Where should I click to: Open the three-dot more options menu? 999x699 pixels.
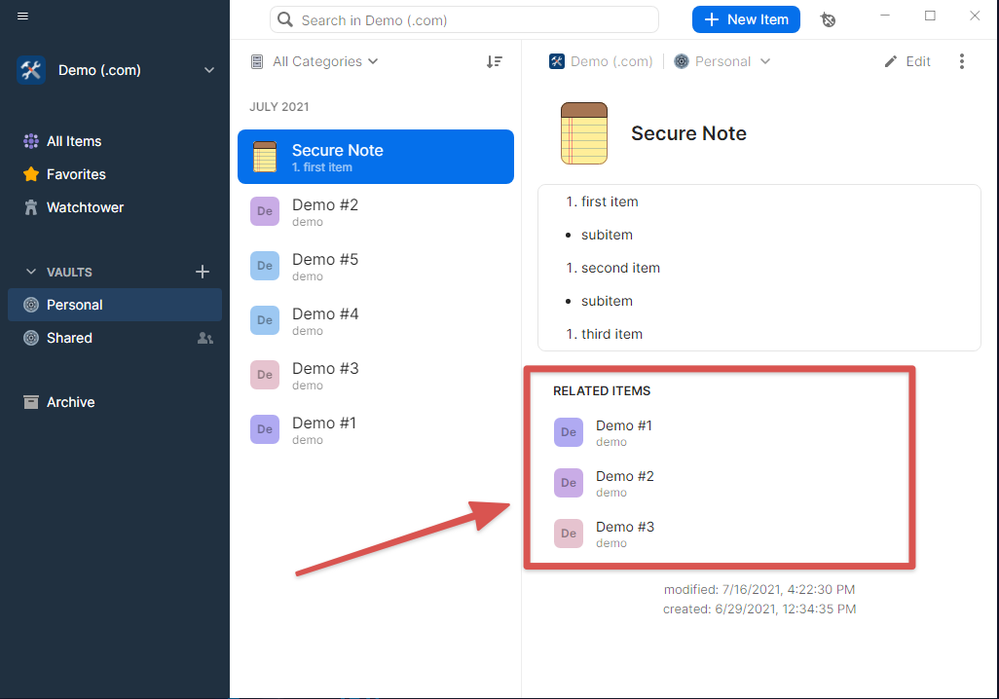click(961, 62)
